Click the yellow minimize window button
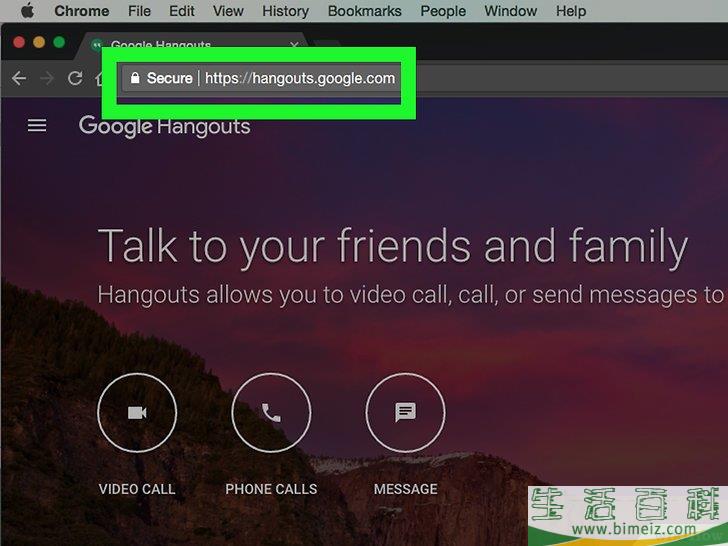 point(39,42)
